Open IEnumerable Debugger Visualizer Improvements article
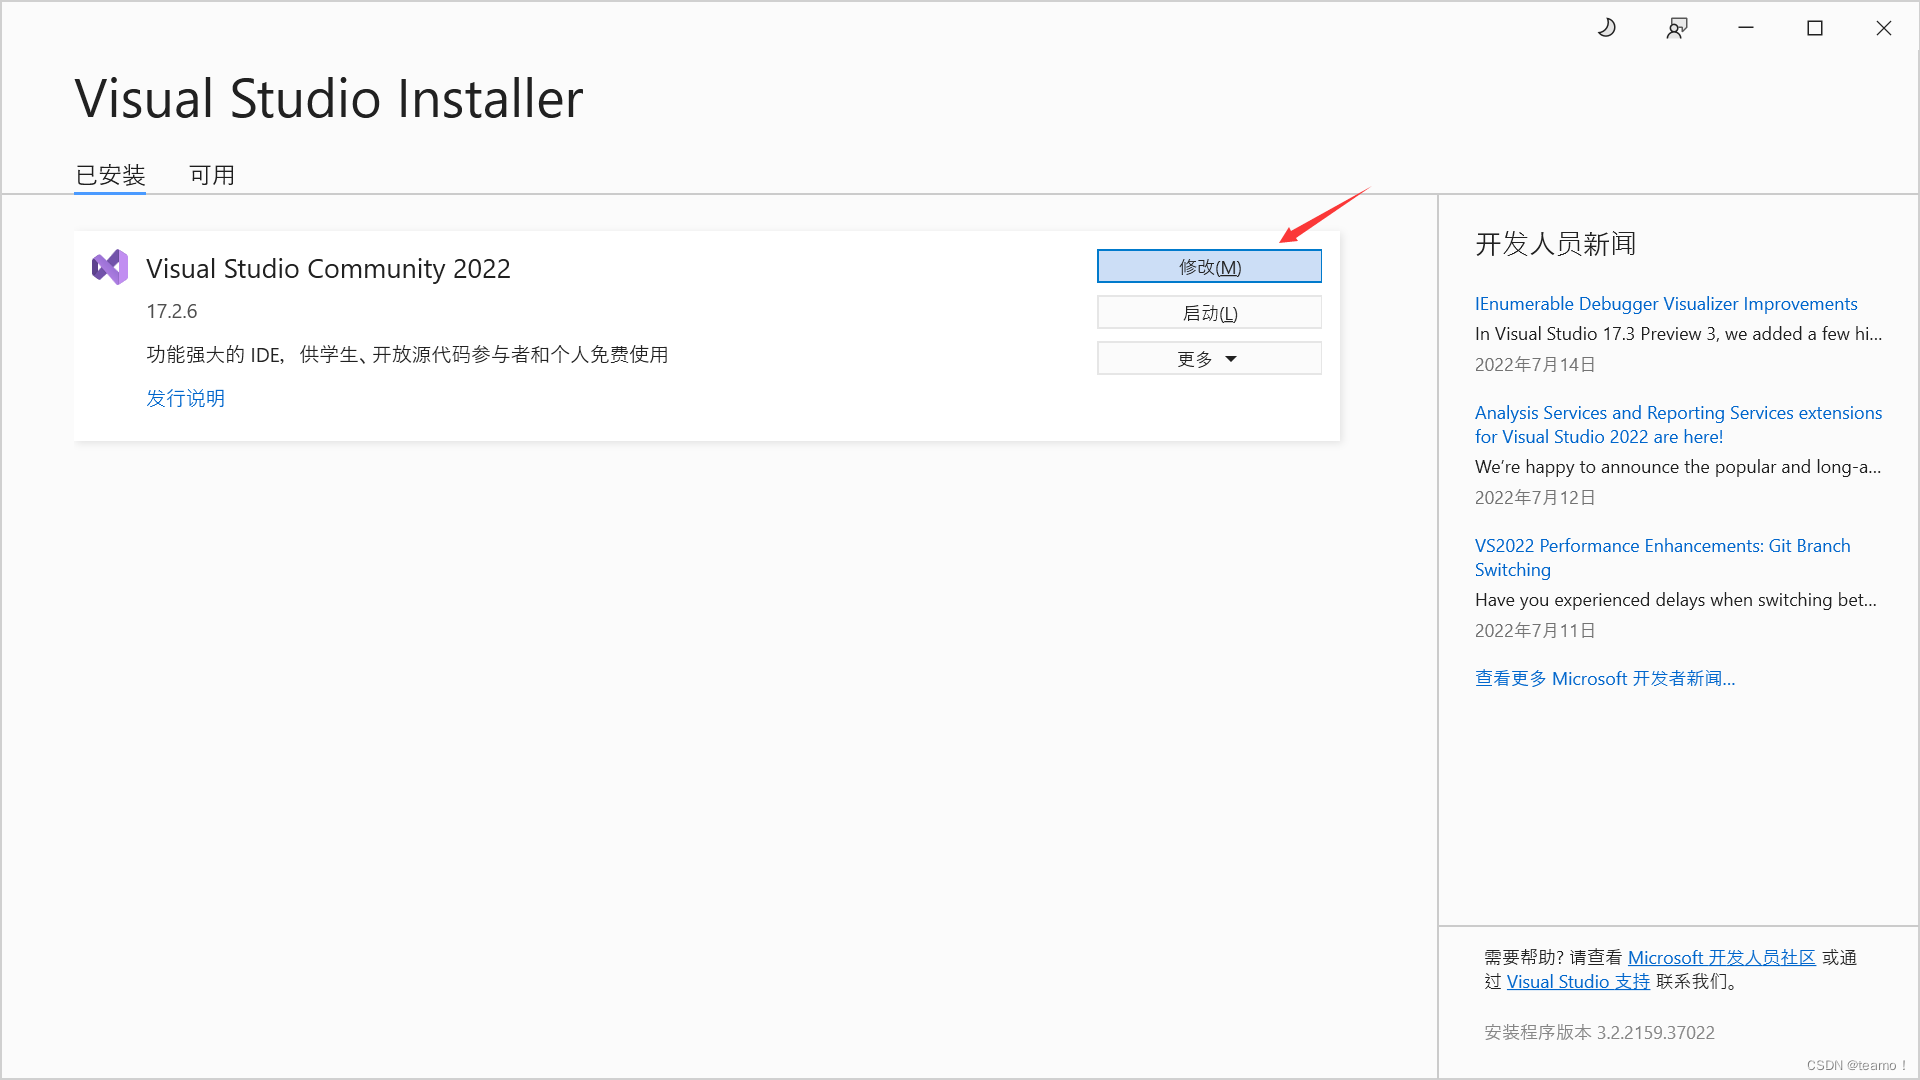 [1665, 304]
